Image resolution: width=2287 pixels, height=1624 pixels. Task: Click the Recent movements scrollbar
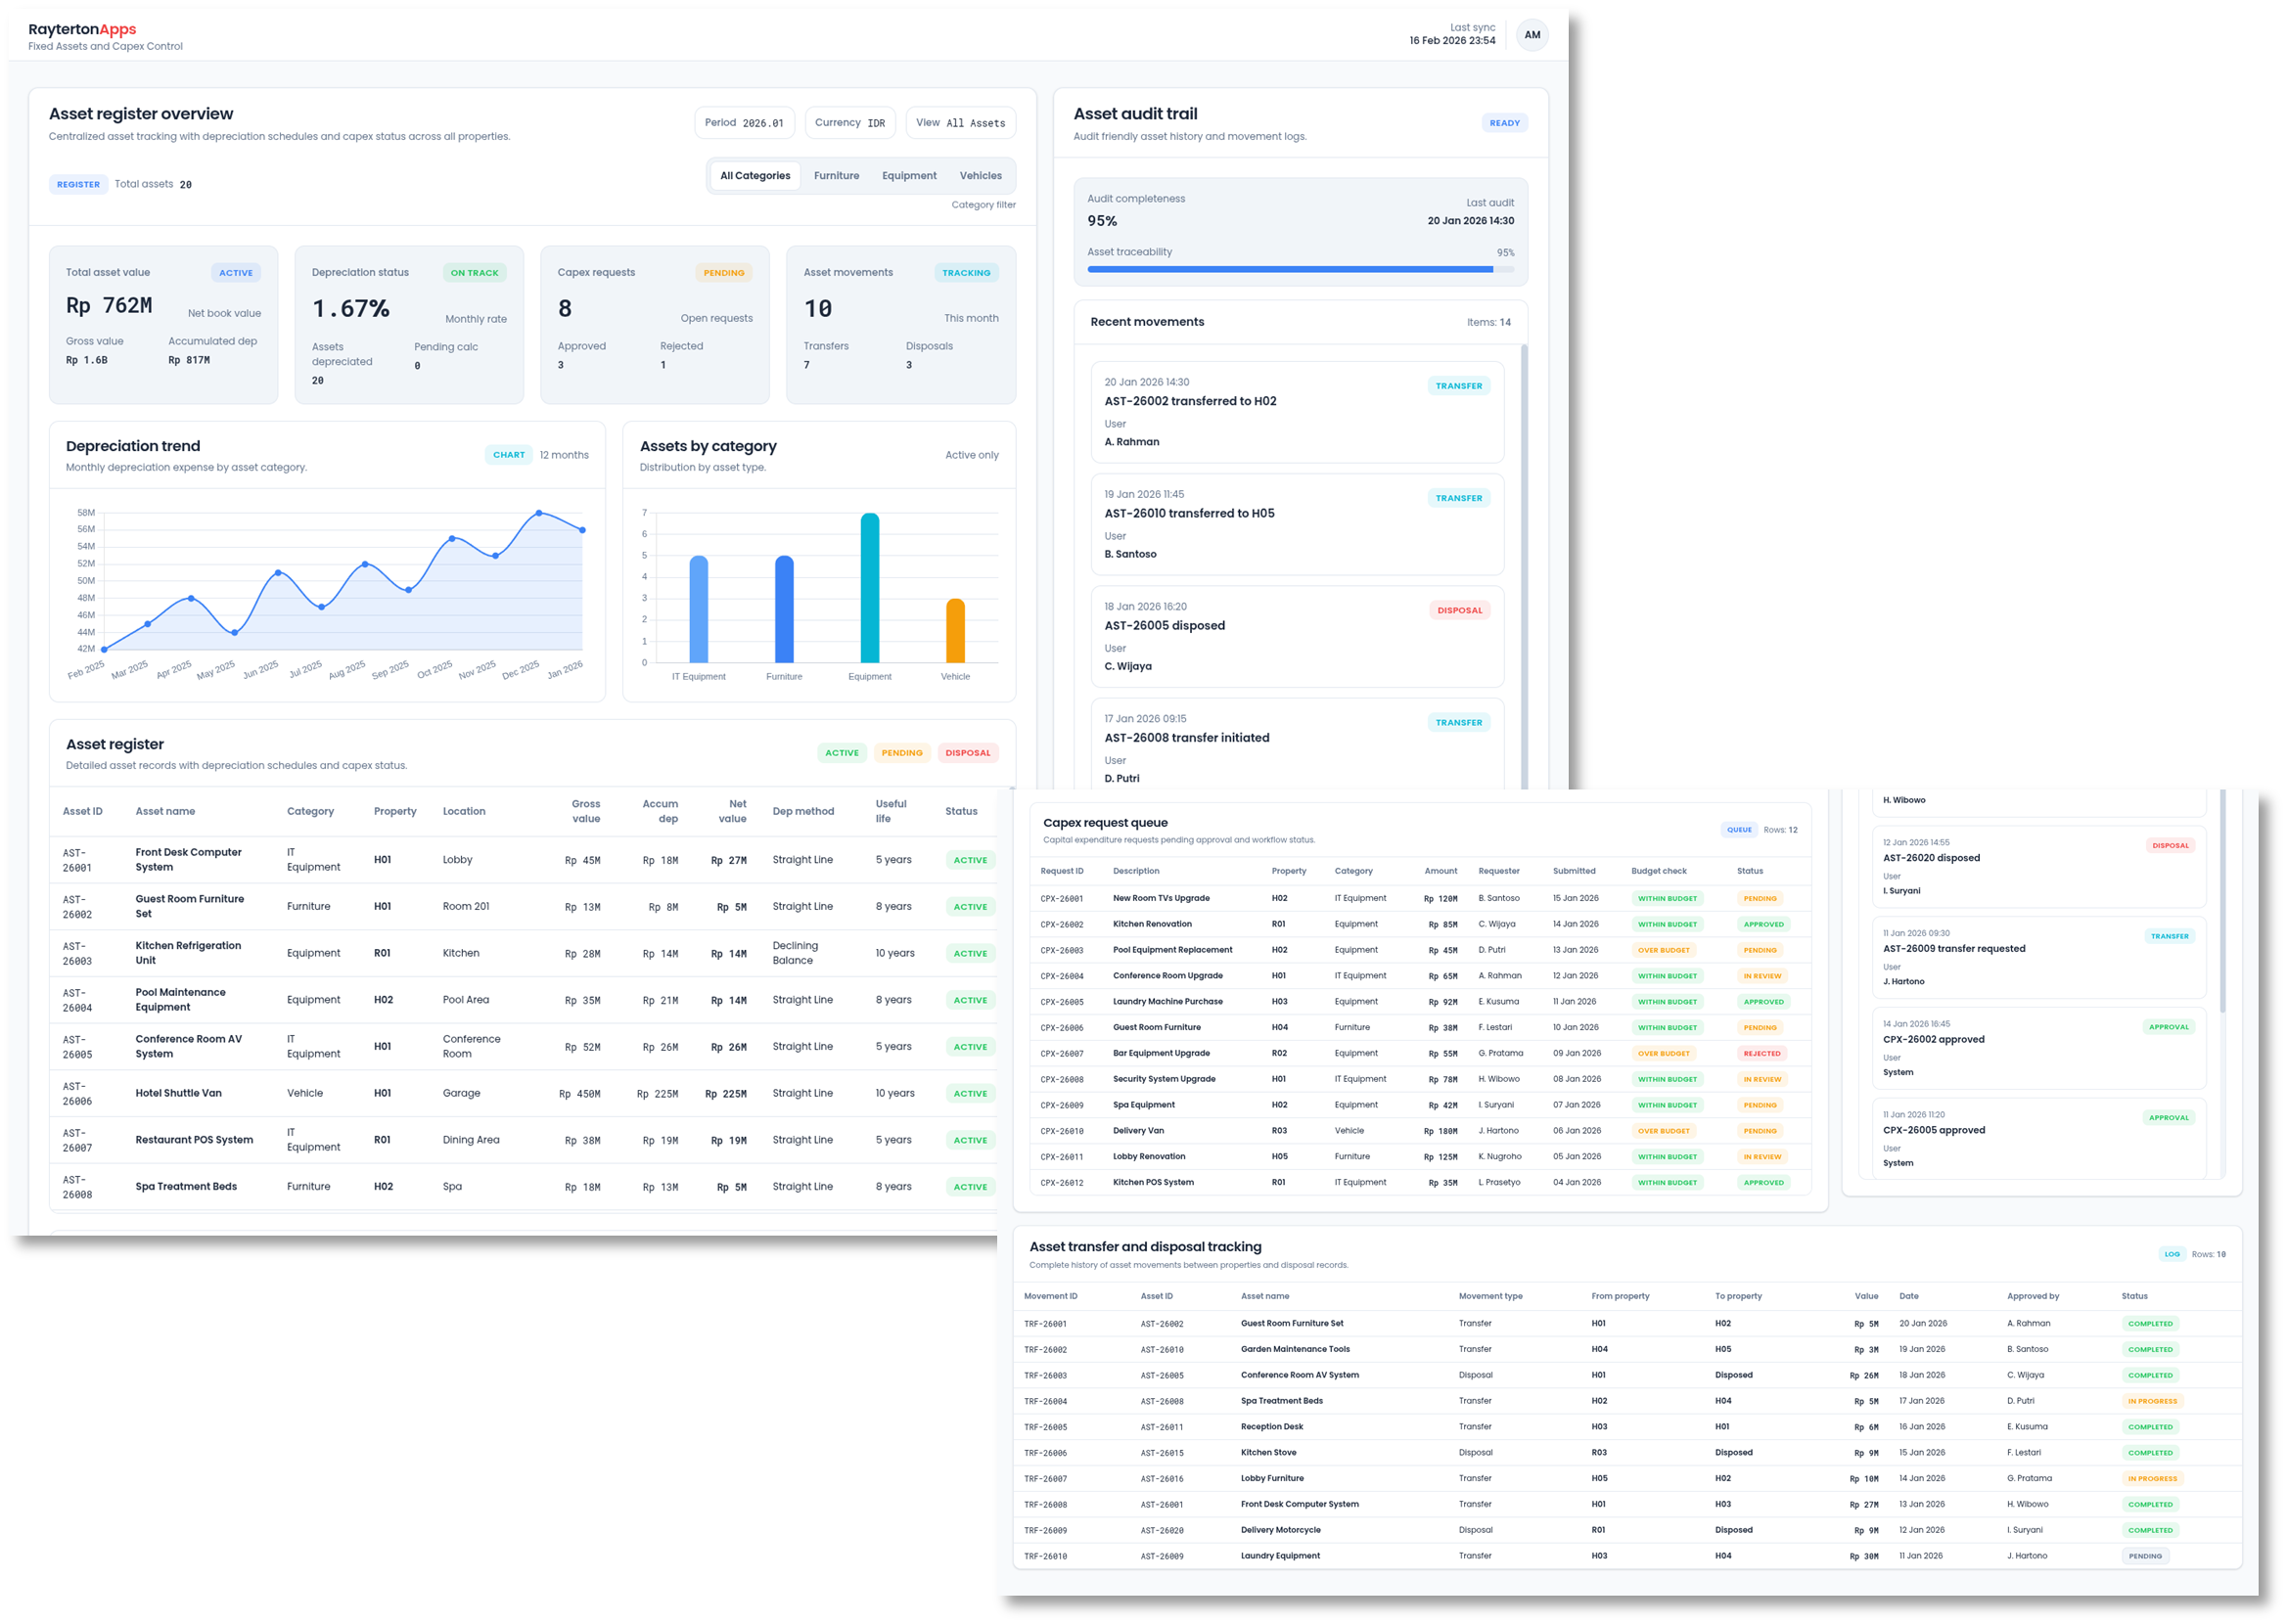coord(1523,560)
